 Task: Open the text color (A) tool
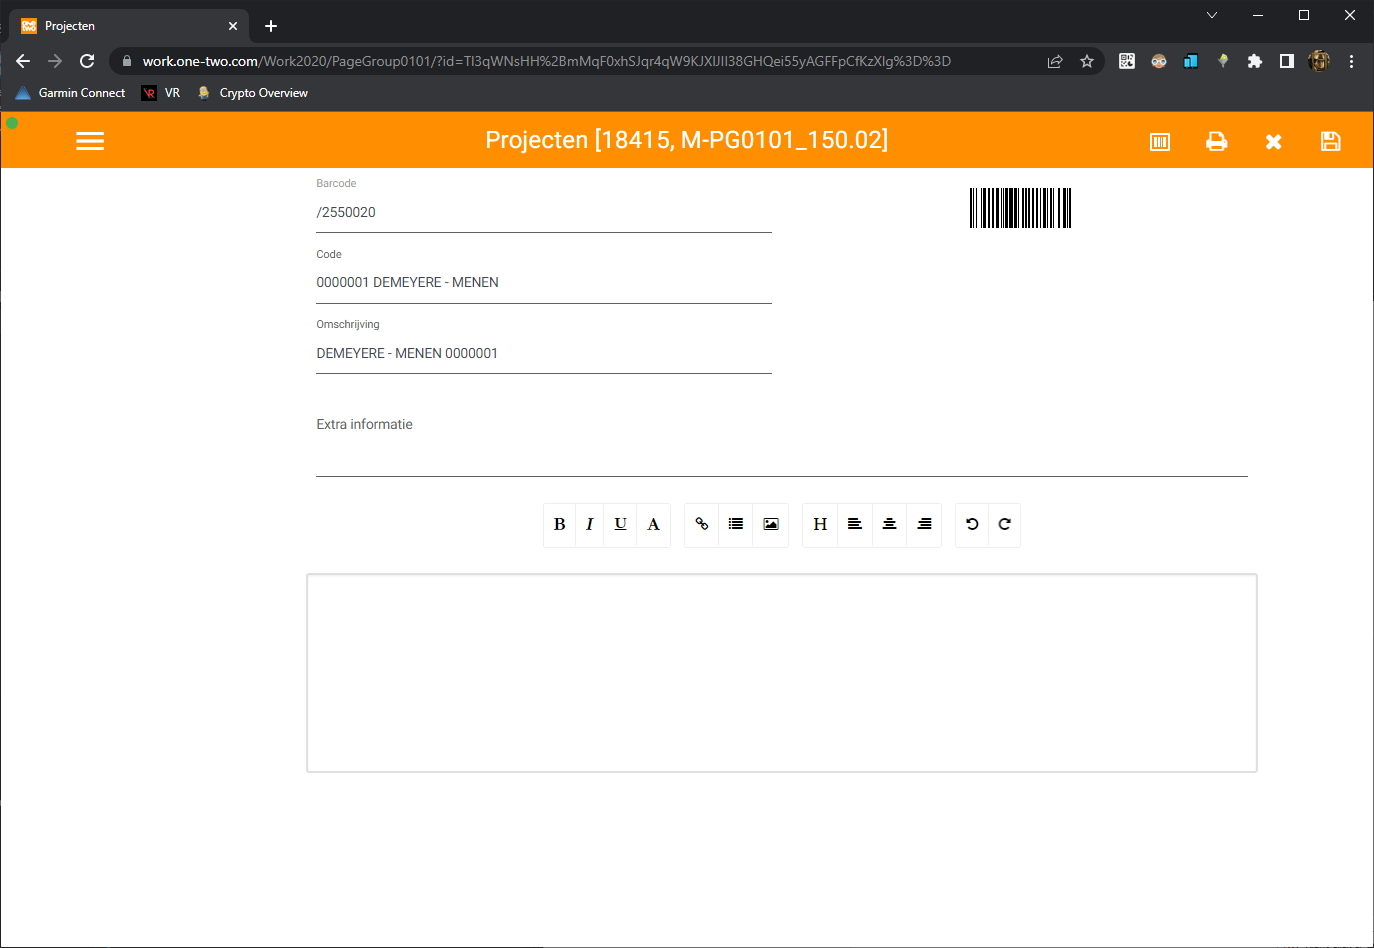[x=654, y=525]
